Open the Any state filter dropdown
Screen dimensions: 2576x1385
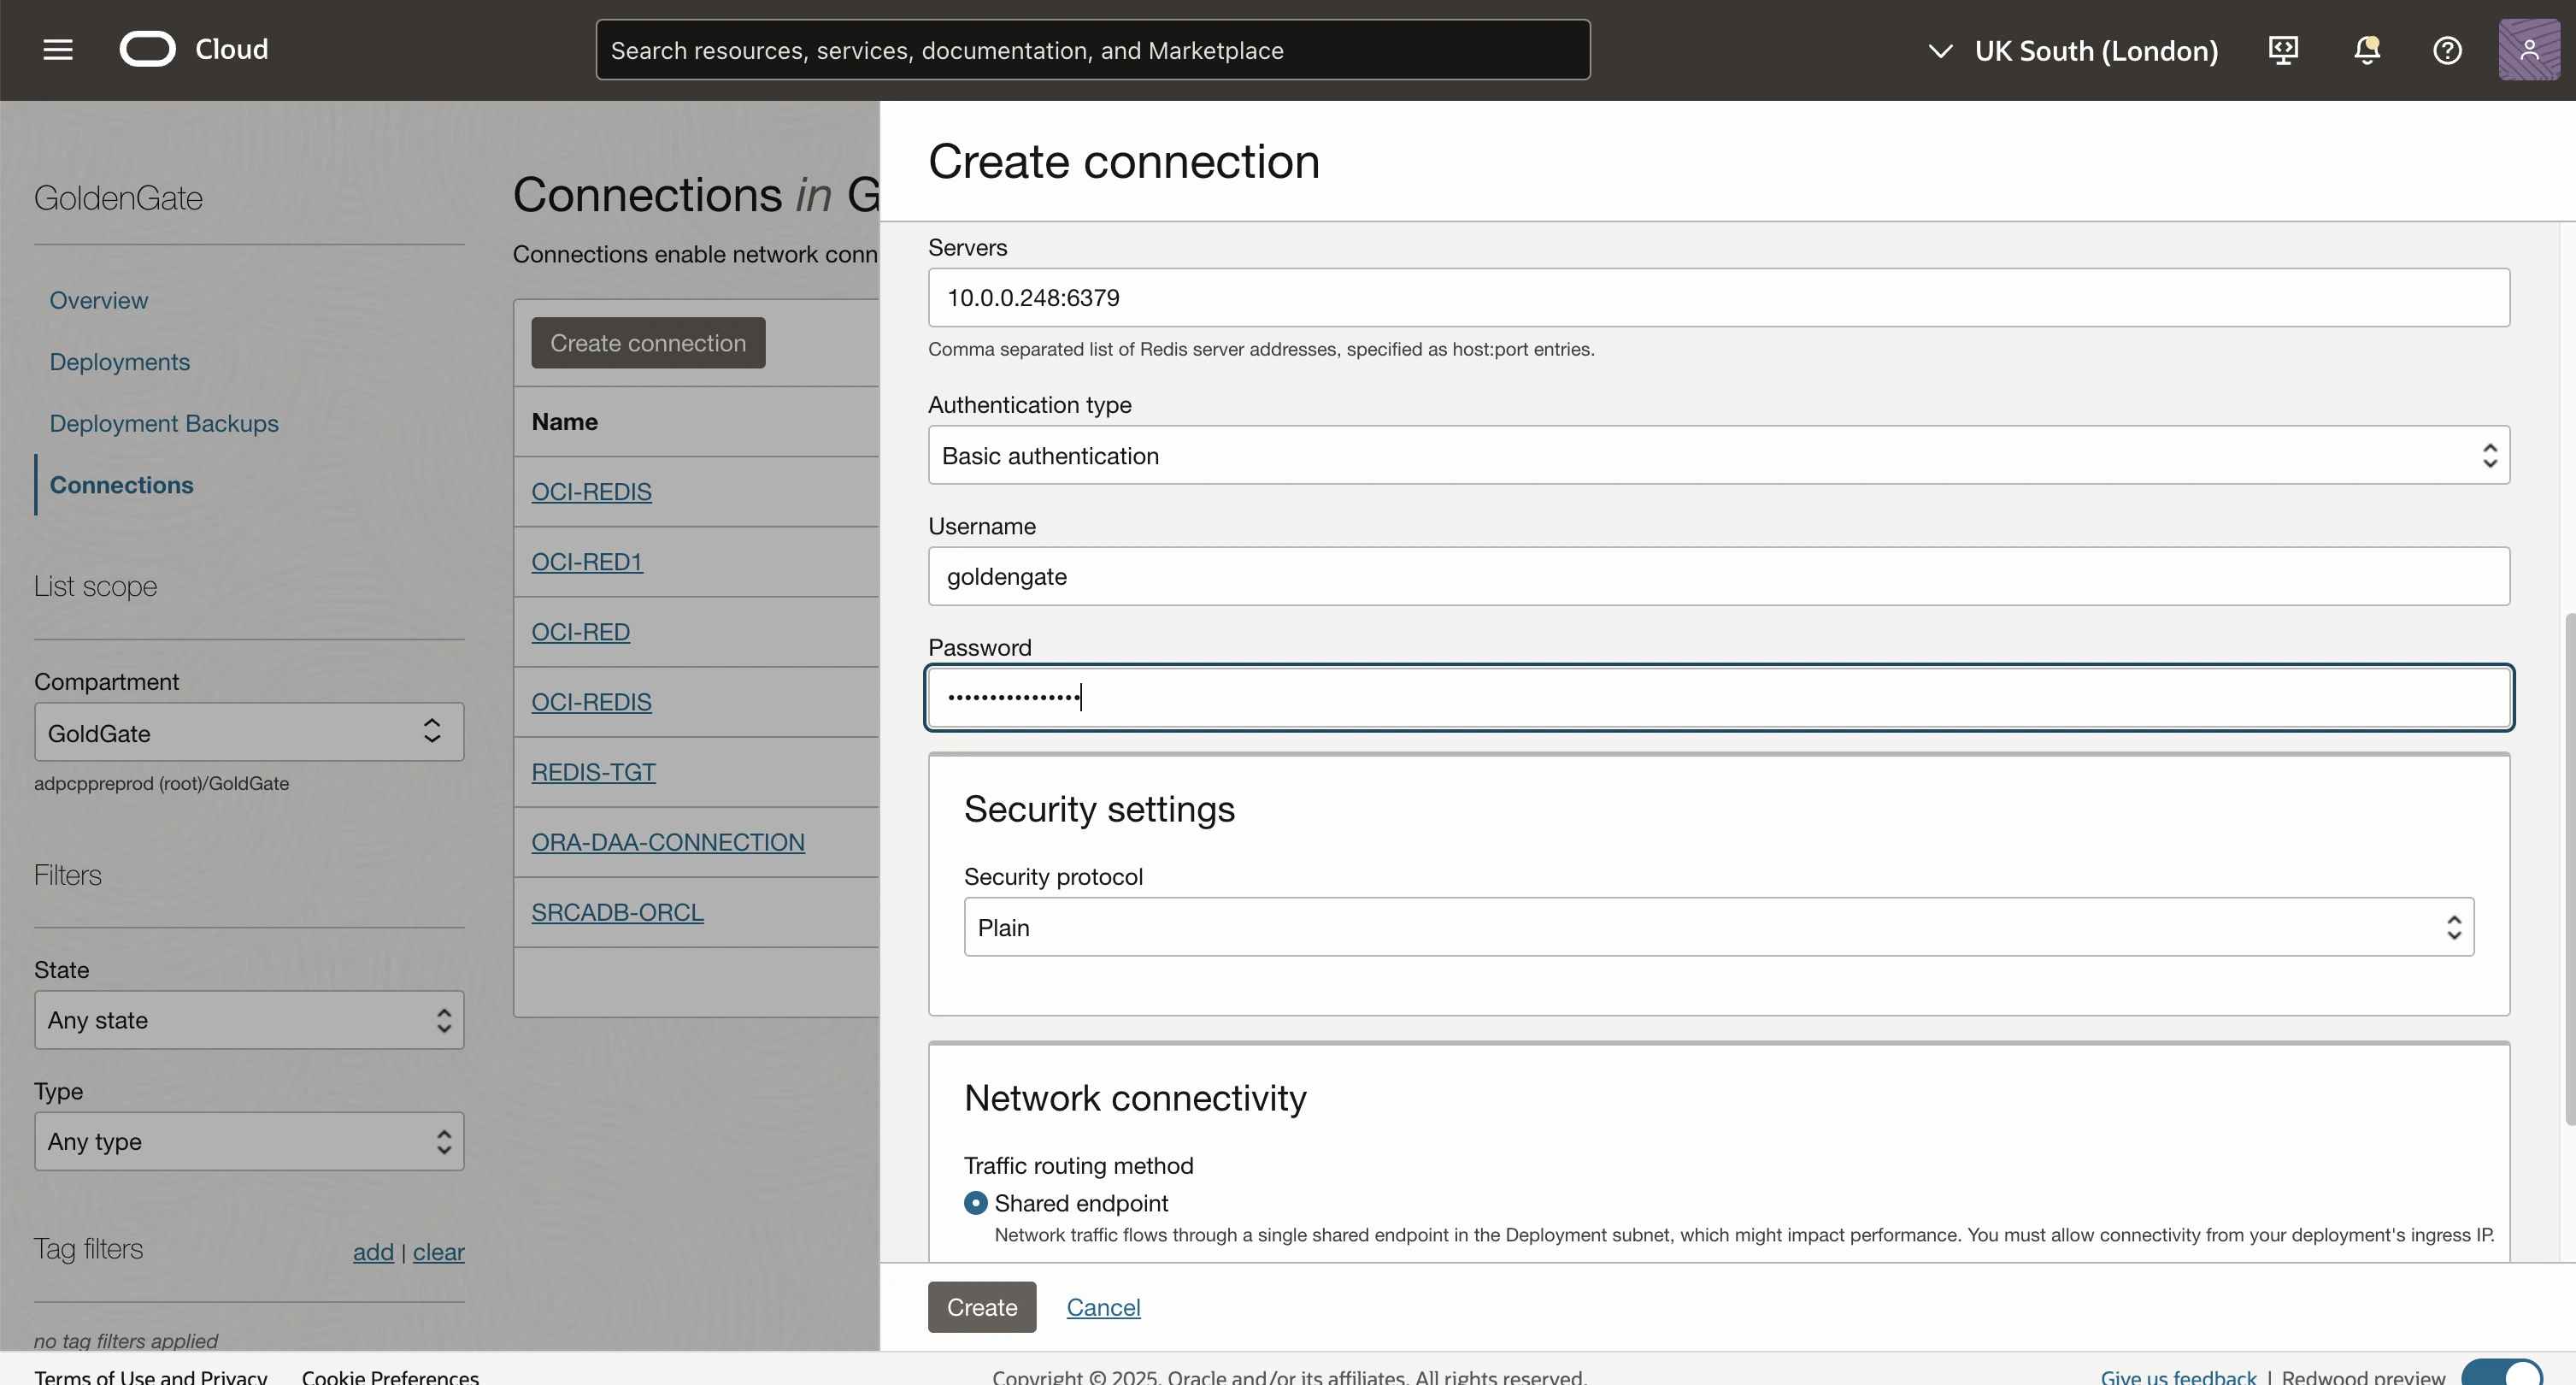point(249,1020)
